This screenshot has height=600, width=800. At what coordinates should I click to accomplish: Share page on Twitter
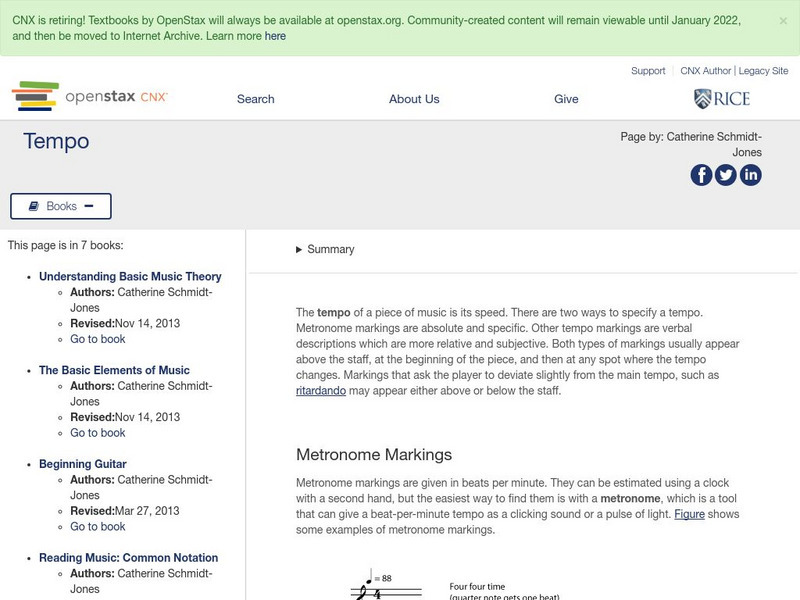726,175
